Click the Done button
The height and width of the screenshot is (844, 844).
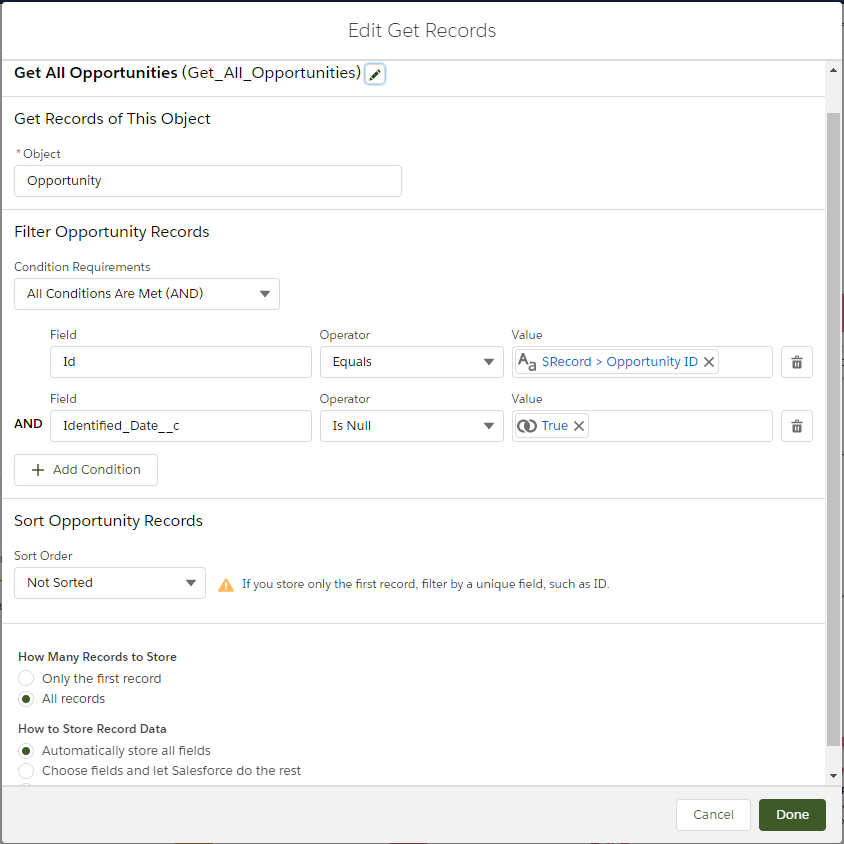point(792,815)
